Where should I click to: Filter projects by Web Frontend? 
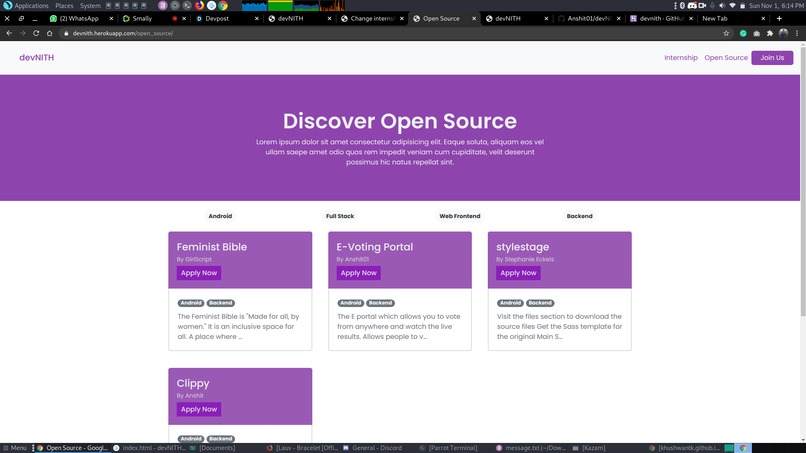pos(460,216)
